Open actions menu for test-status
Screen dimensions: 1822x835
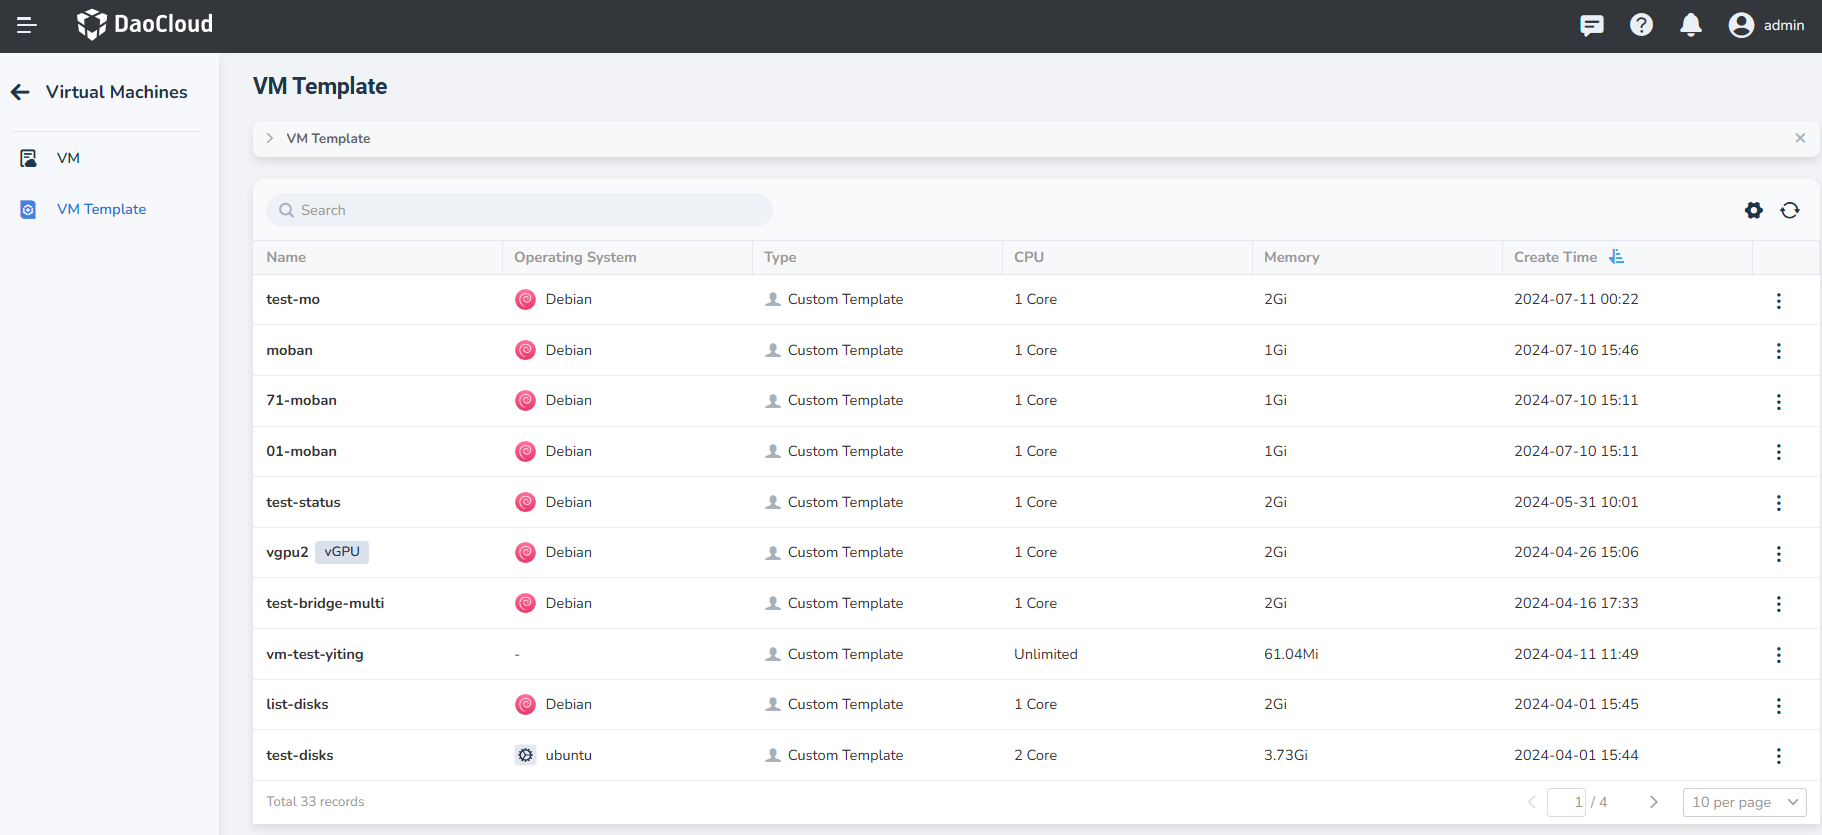pyautogui.click(x=1778, y=503)
